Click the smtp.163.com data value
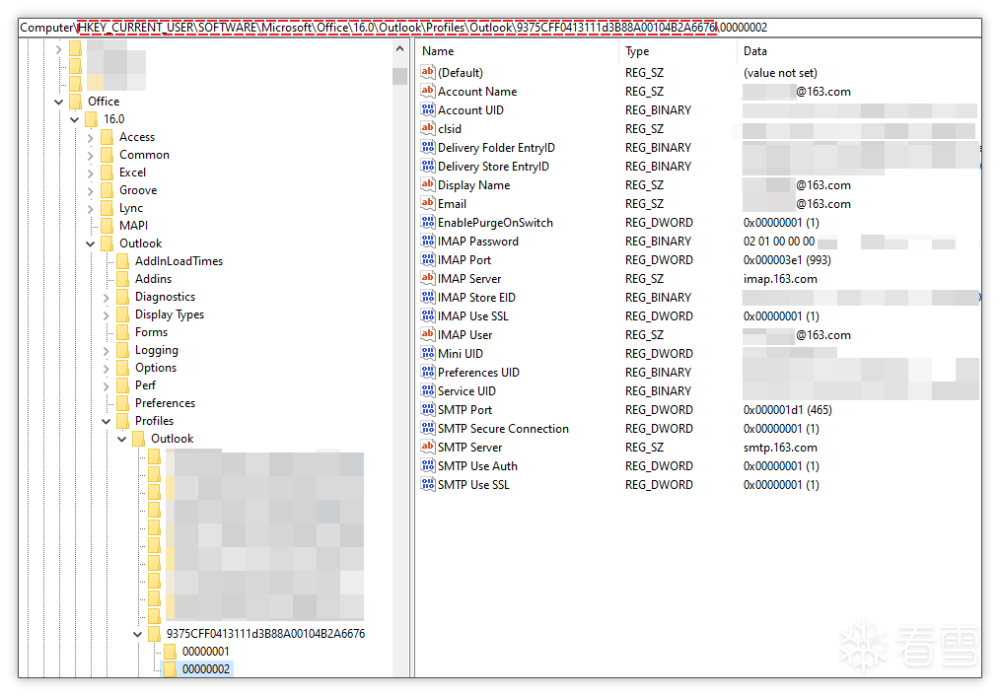This screenshot has height=696, width=1000. click(780, 447)
